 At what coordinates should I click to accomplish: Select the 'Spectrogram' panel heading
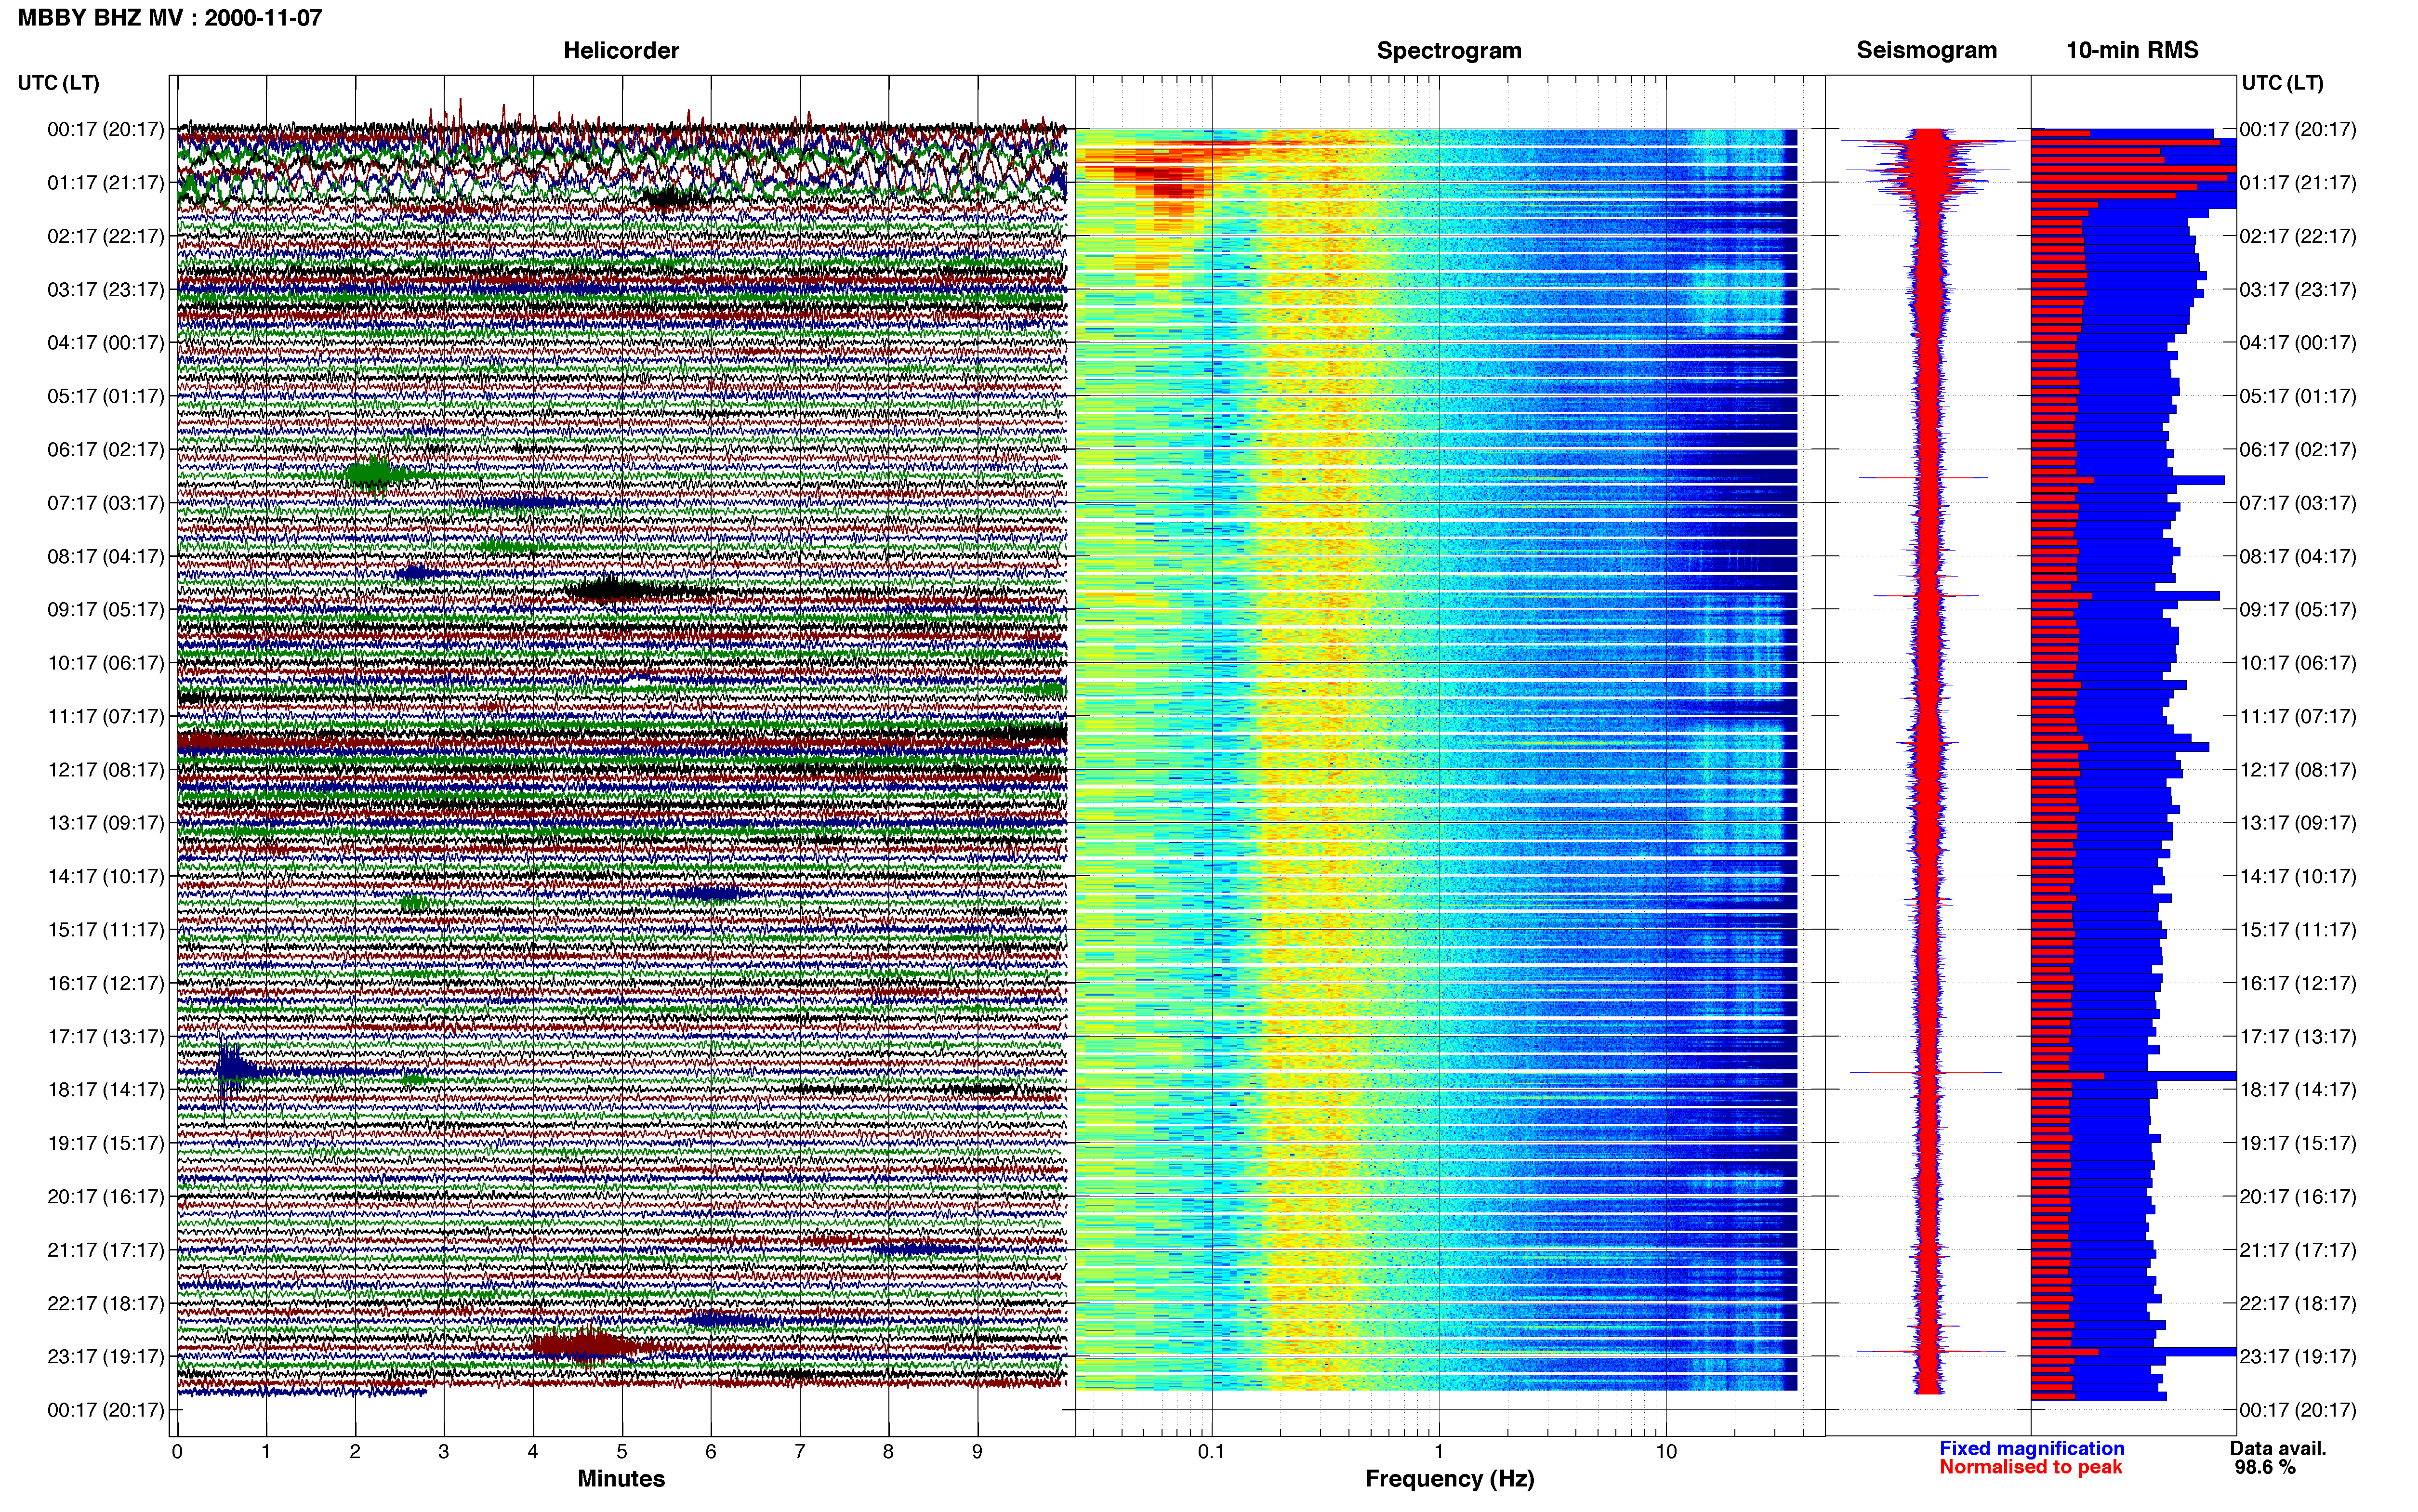pos(1449,50)
